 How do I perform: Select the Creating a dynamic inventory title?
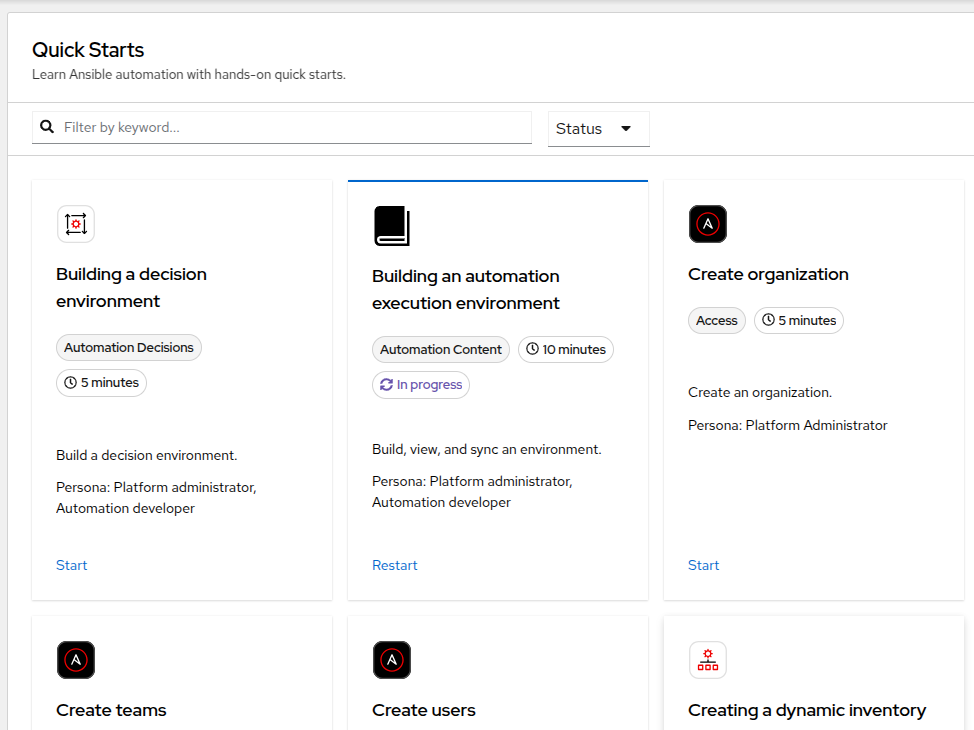pos(807,710)
